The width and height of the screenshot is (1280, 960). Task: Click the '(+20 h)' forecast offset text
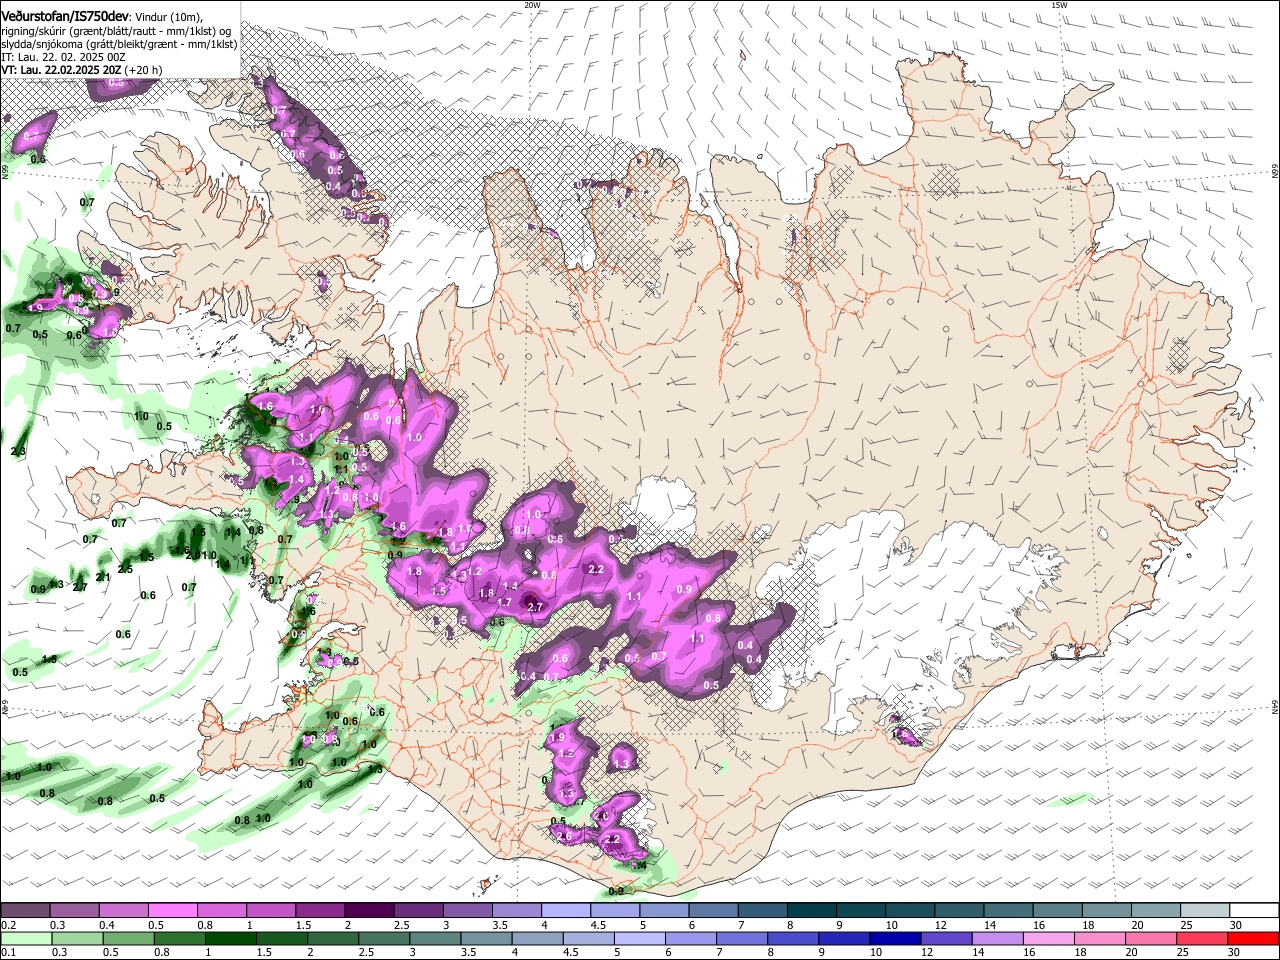[144, 71]
